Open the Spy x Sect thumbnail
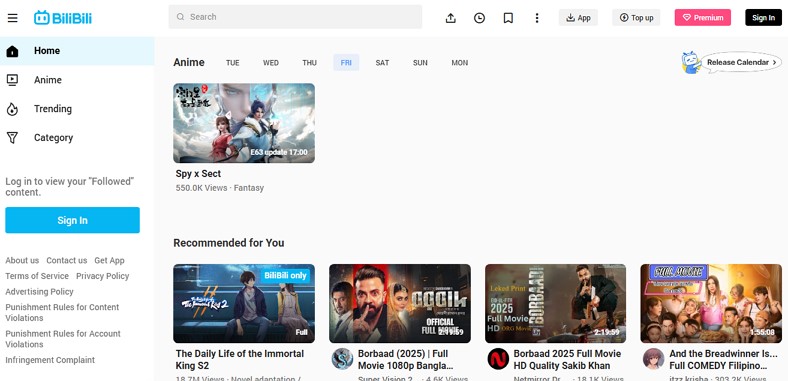This screenshot has height=381, width=788. click(x=244, y=123)
